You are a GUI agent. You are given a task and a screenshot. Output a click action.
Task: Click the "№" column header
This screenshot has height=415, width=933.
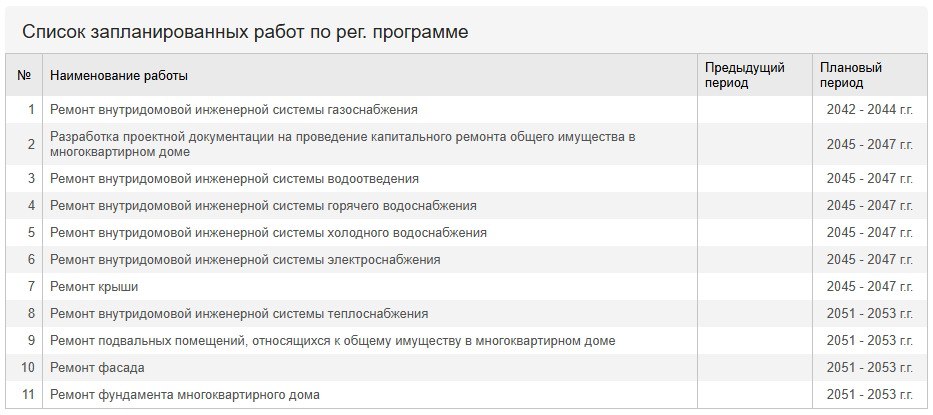[x=24, y=75]
